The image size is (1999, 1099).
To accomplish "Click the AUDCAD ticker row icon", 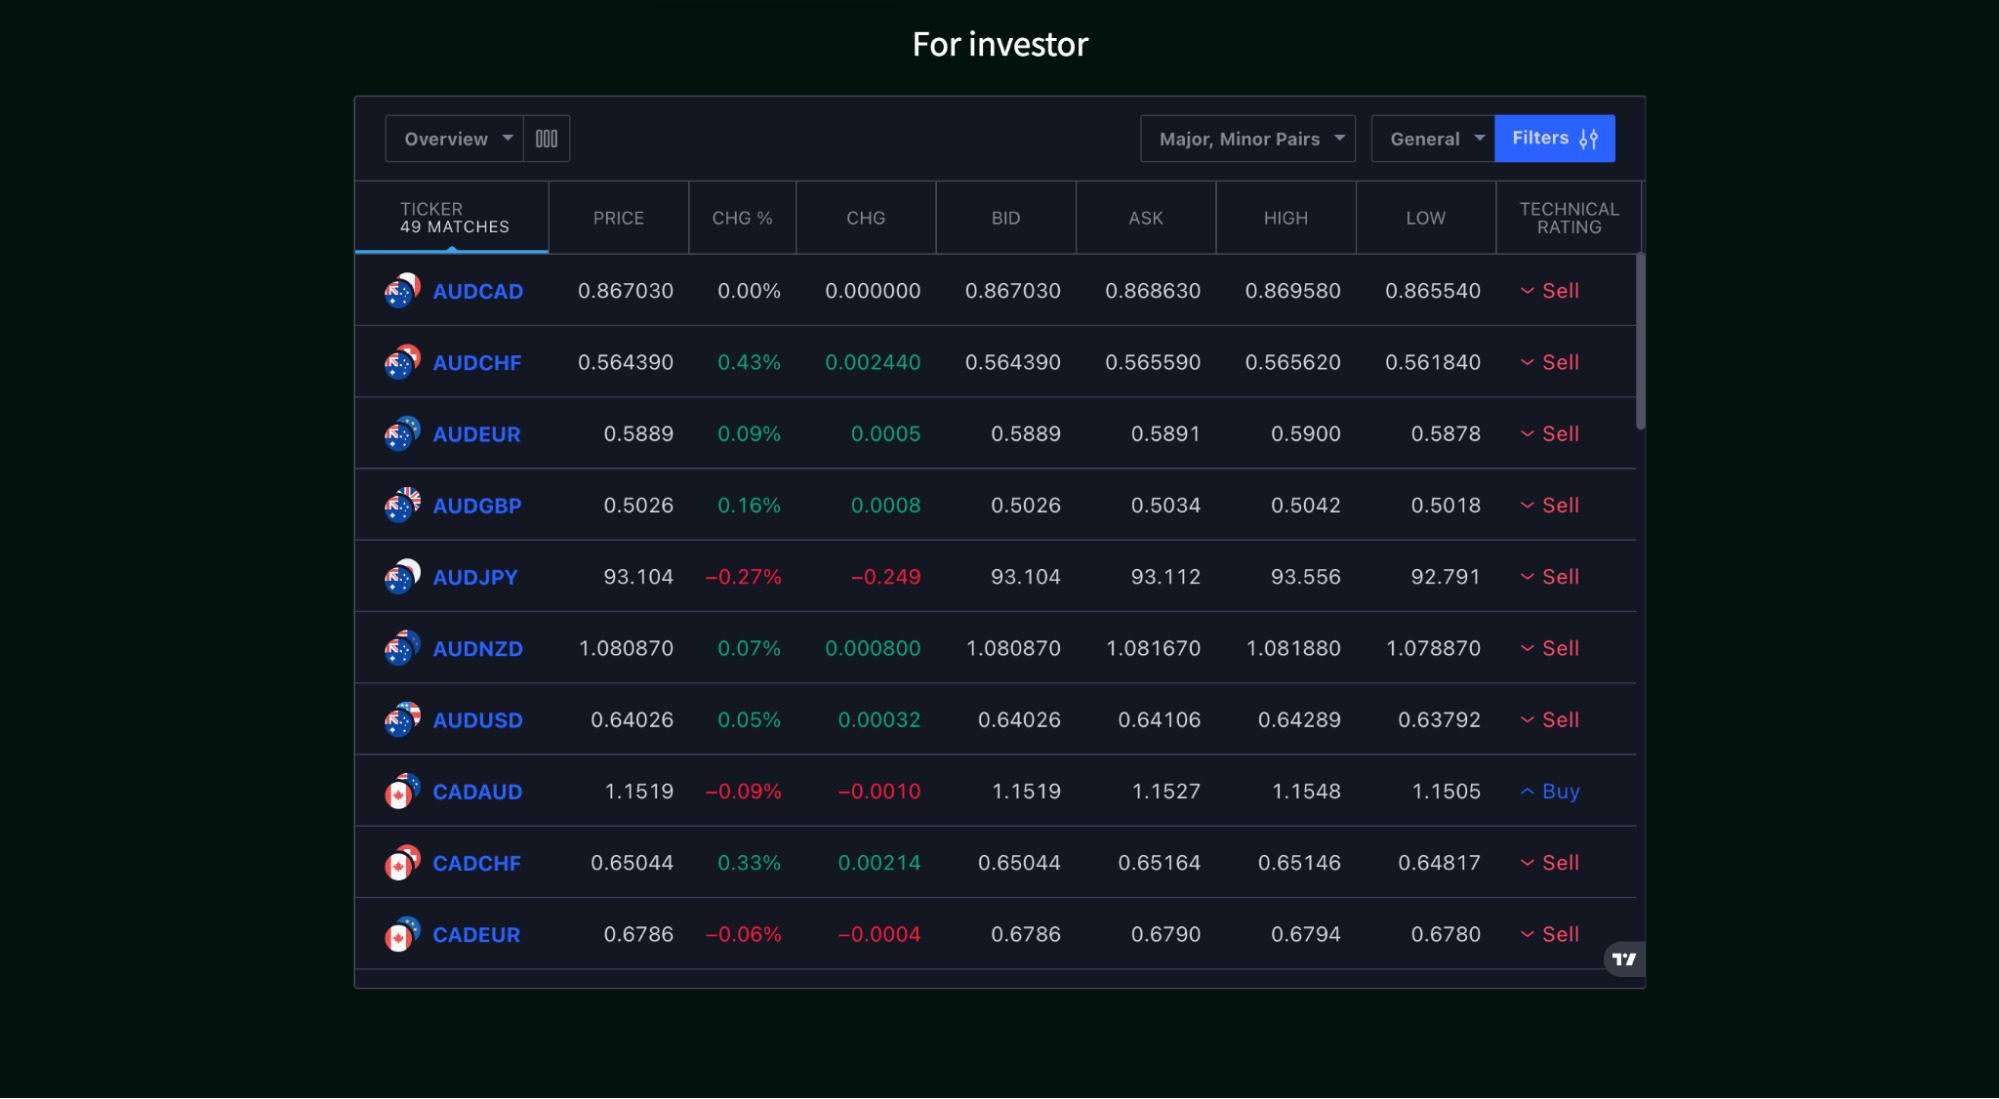I will tap(402, 288).
